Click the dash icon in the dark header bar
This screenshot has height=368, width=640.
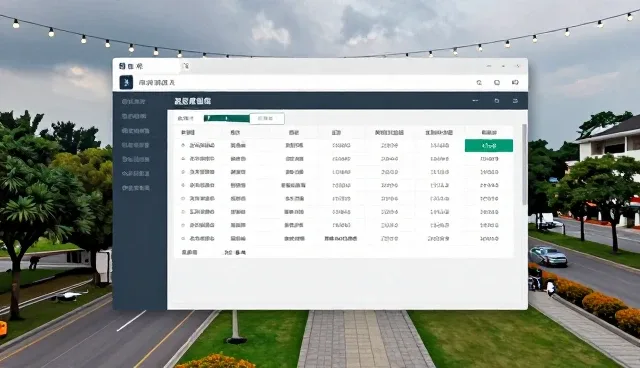pyautogui.click(x=476, y=100)
